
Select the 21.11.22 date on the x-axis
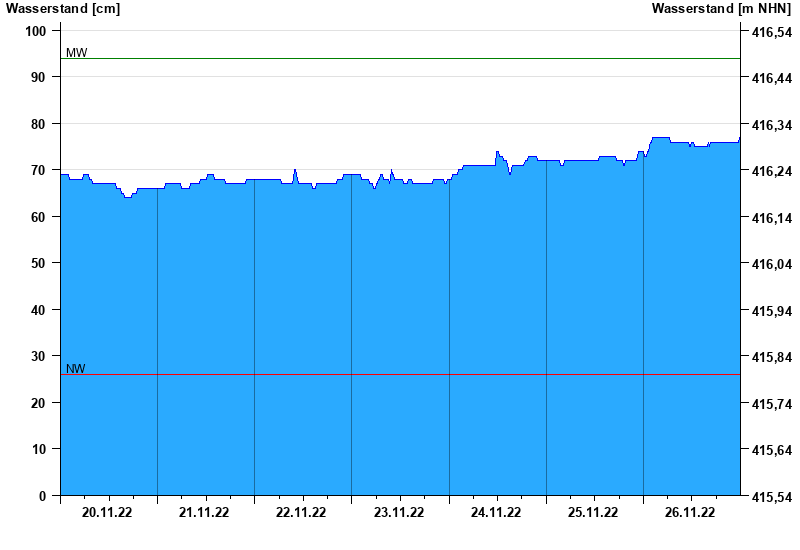(x=204, y=513)
